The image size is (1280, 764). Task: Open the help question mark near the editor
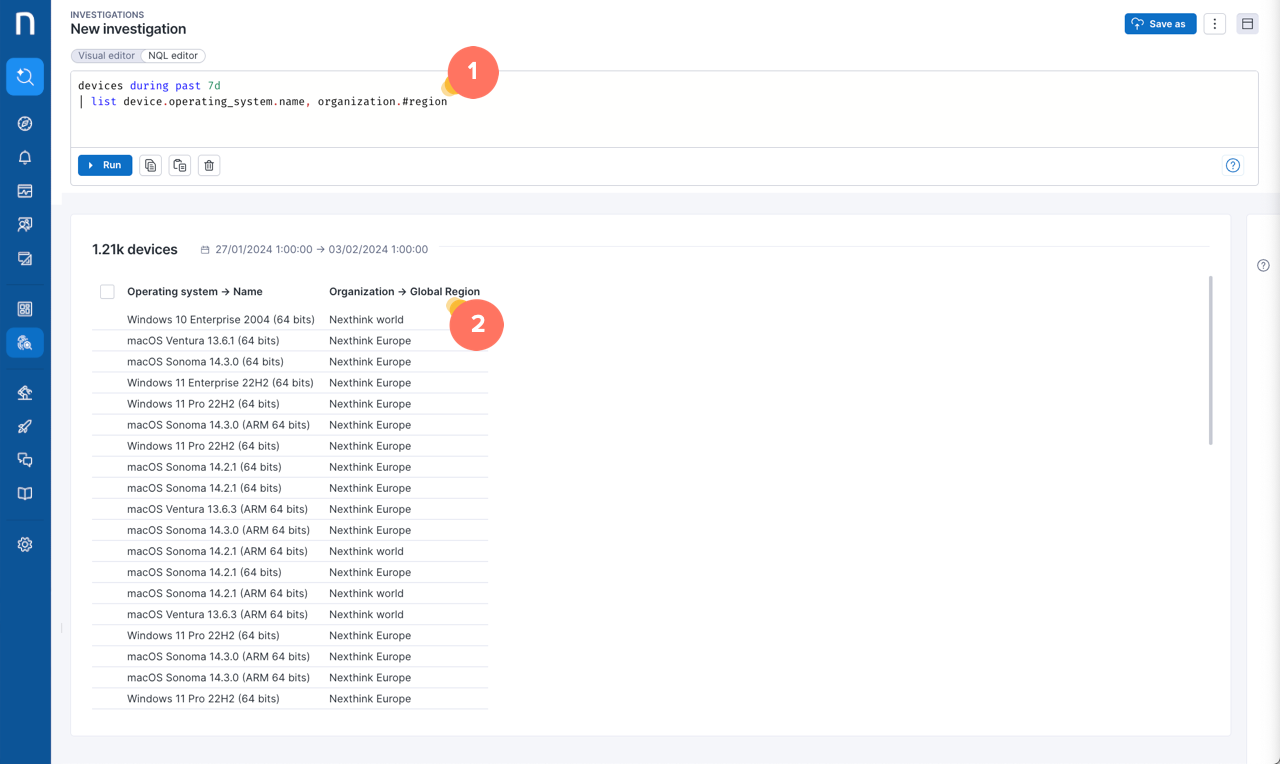click(1232, 165)
